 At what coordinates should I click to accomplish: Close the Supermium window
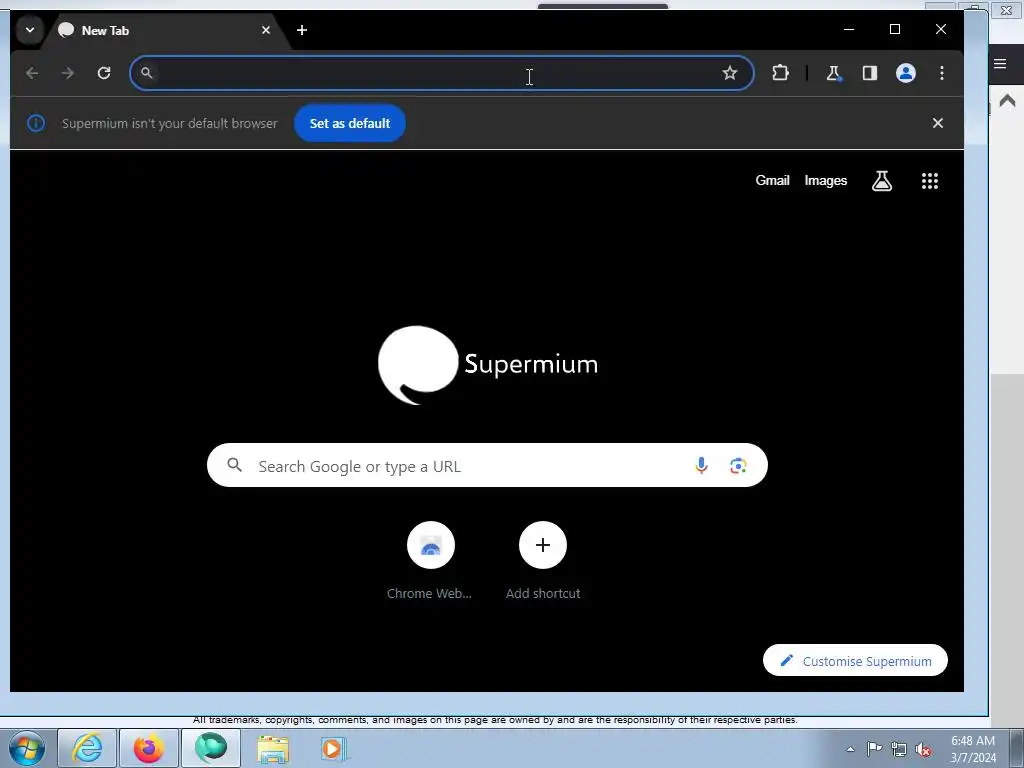point(940,29)
